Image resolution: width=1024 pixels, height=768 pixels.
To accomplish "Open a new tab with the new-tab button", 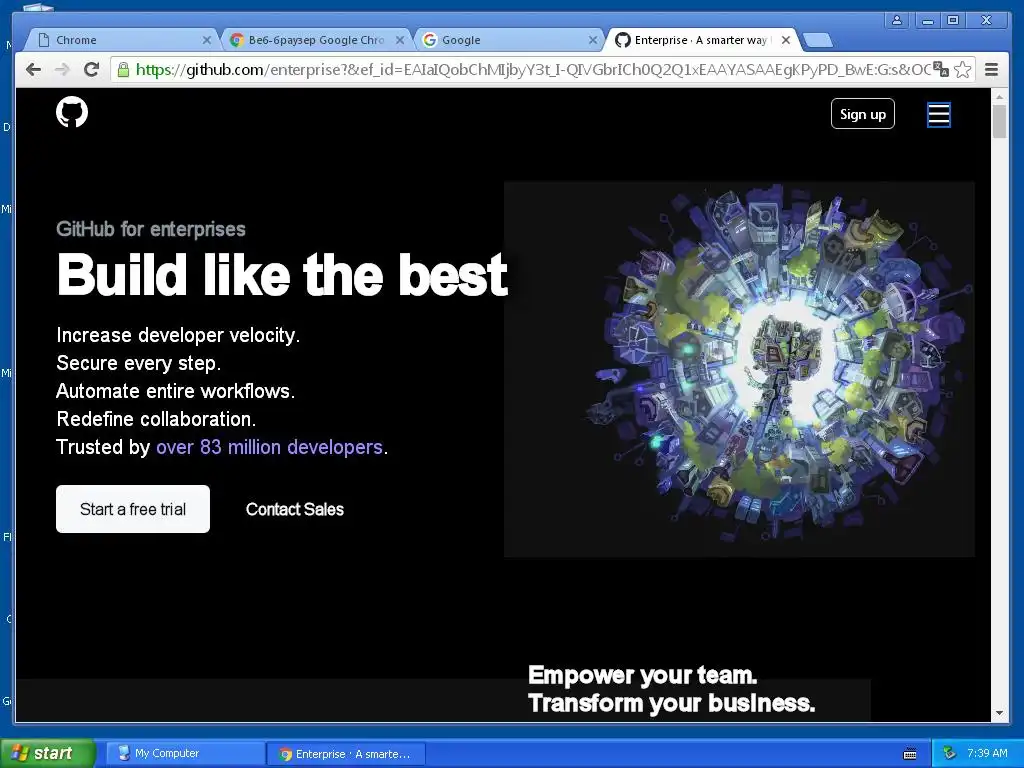I will [x=817, y=40].
